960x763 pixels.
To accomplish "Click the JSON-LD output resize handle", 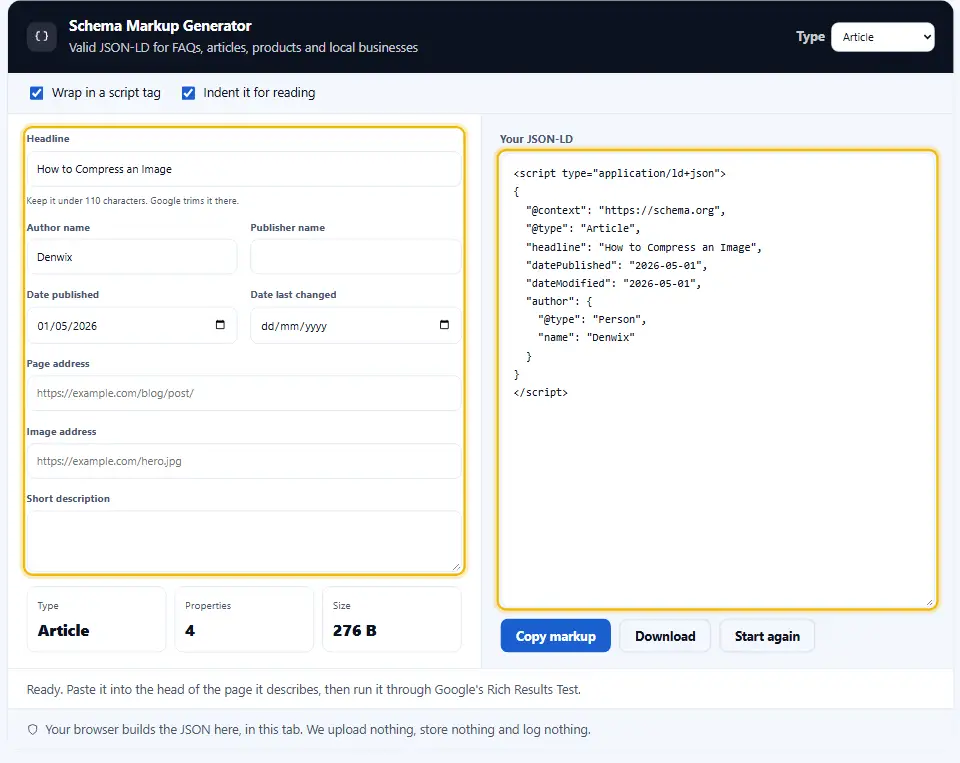I will pyautogui.click(x=929, y=603).
